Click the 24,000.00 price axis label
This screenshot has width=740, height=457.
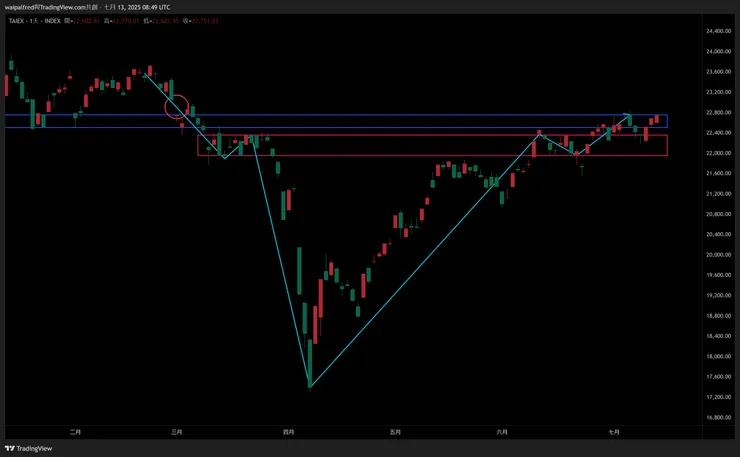(718, 51)
